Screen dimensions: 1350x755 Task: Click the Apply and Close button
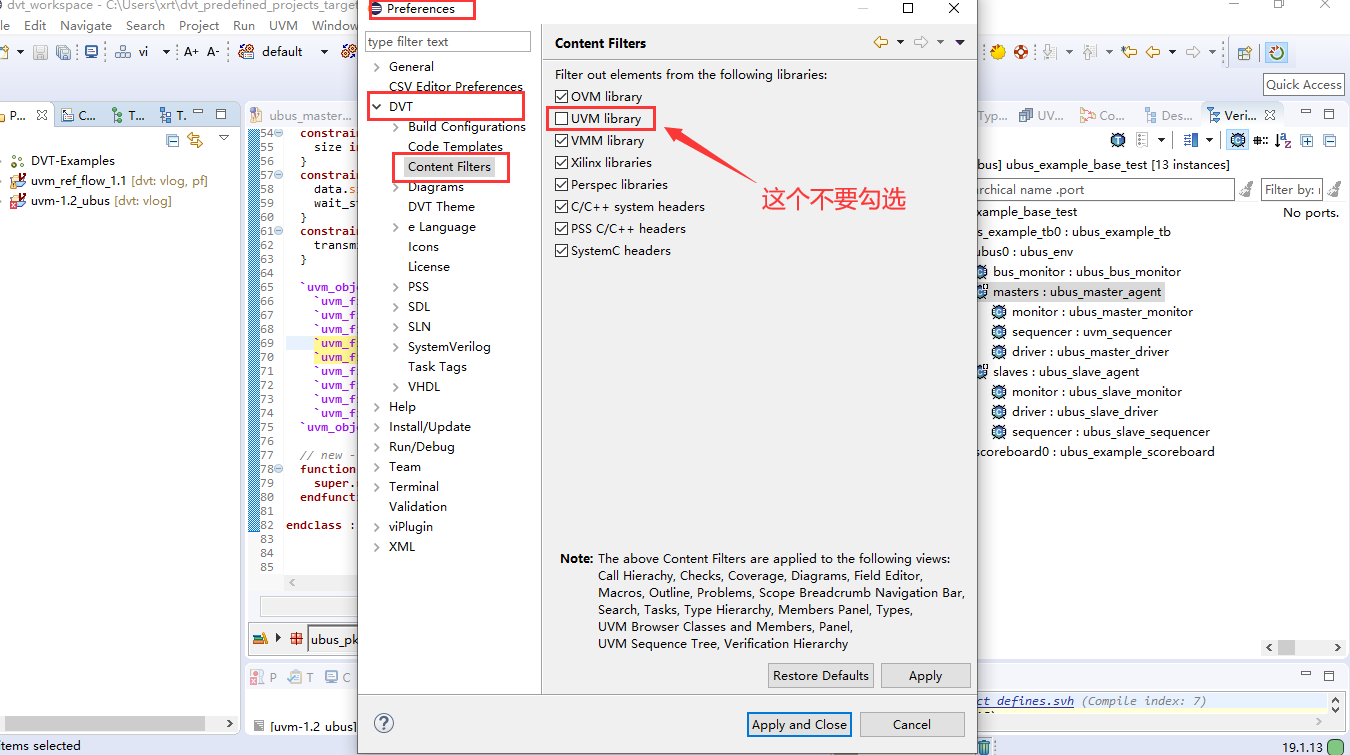point(799,724)
